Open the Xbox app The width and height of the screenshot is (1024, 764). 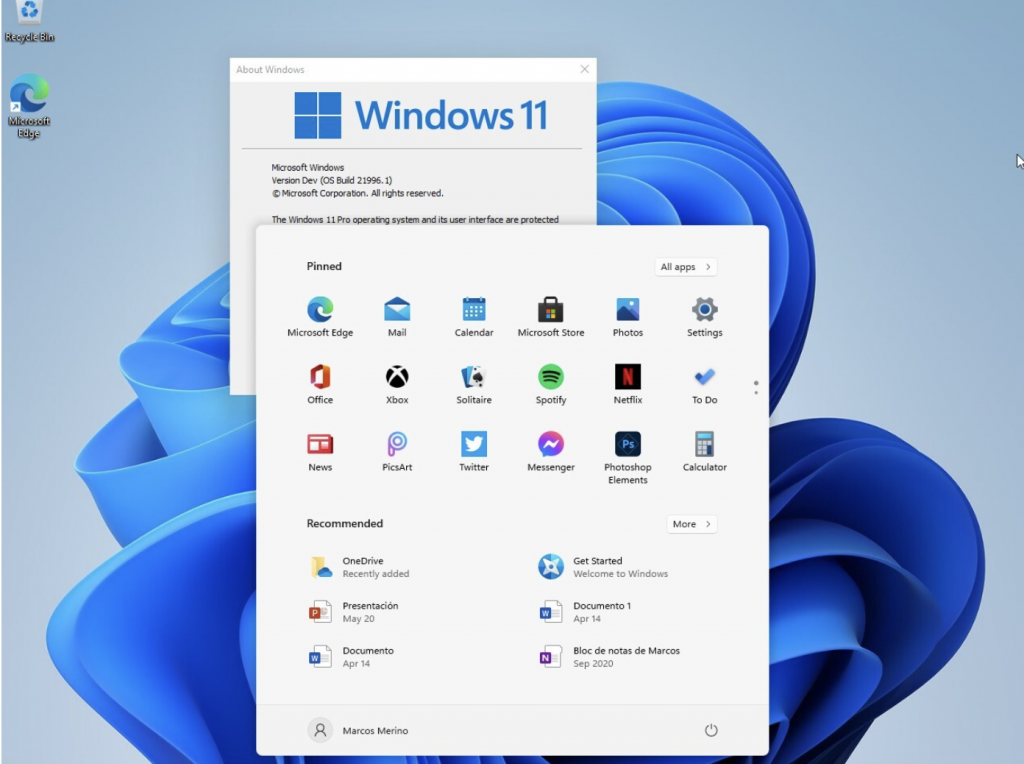coord(397,385)
